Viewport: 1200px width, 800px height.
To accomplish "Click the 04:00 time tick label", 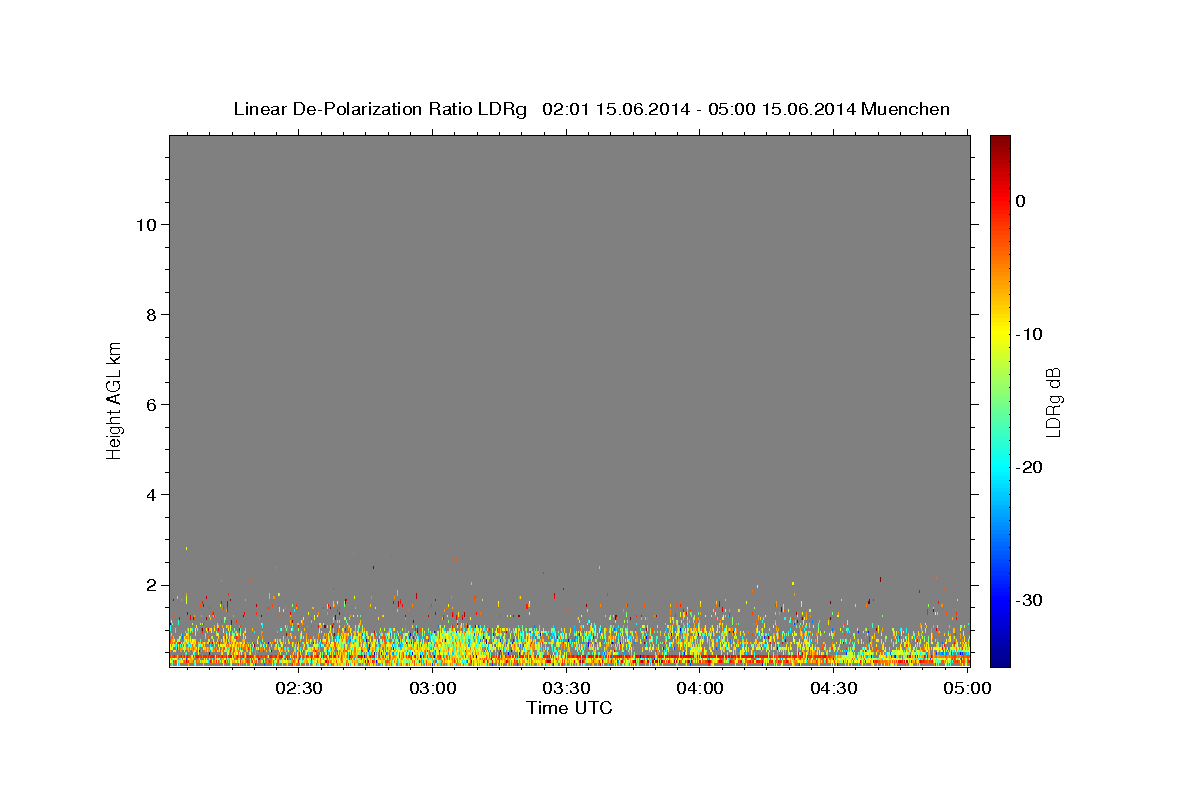I will pos(700,688).
